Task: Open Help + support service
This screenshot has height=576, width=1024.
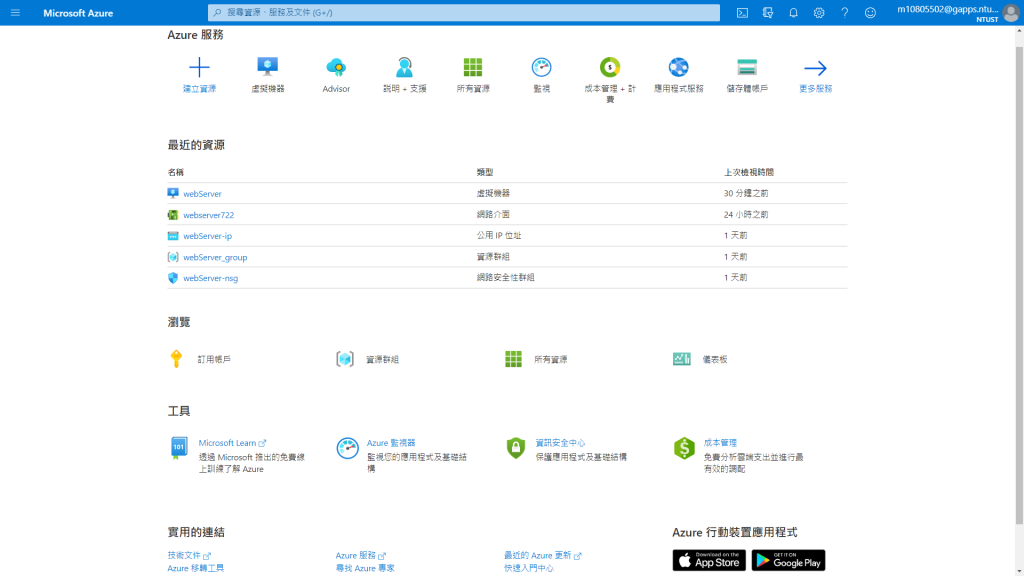Action: (x=404, y=74)
